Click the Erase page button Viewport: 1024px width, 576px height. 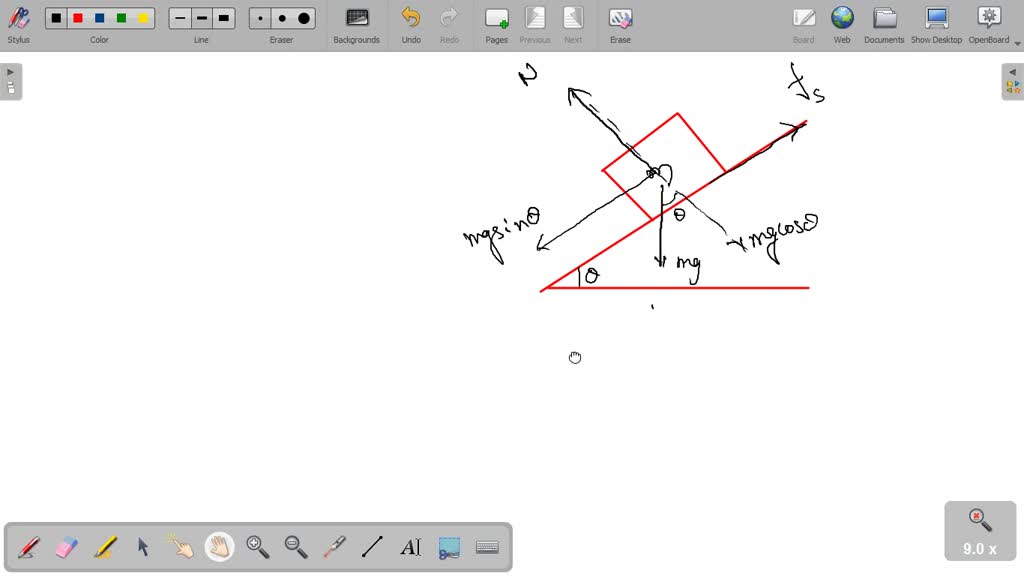[x=620, y=25]
